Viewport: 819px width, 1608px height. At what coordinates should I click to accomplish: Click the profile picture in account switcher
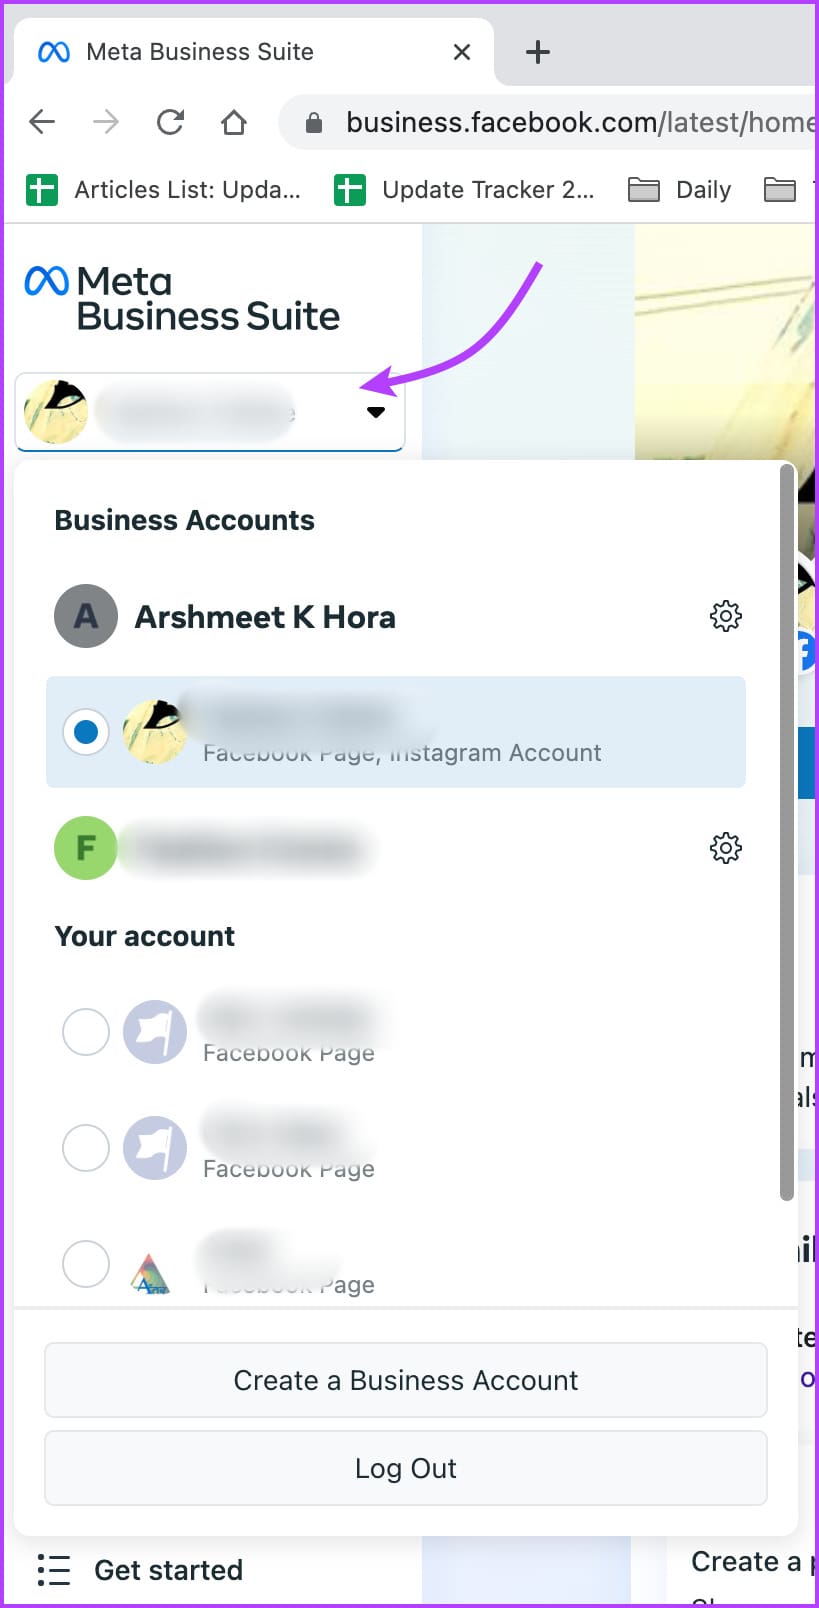click(56, 412)
